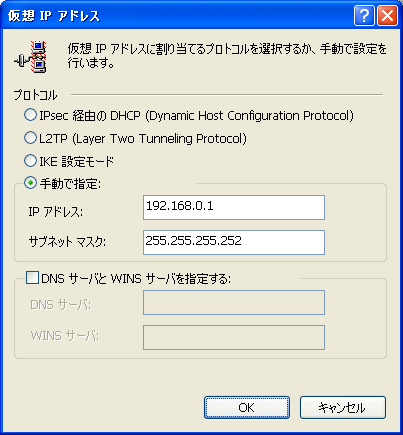Confirm settings with OK button
The height and width of the screenshot is (435, 403).
point(247,407)
